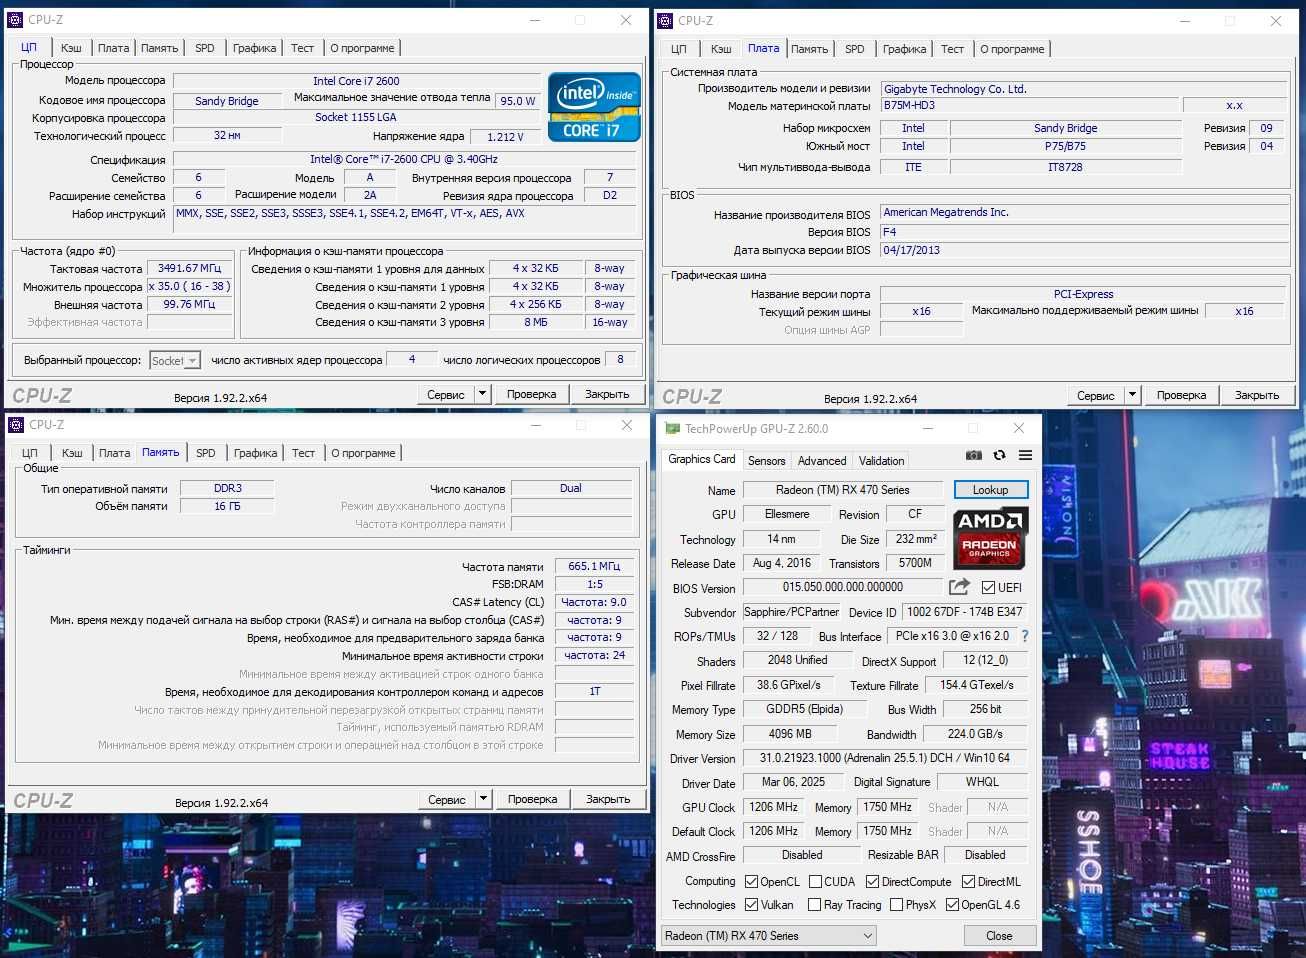Click 04/17/2013 BIOS date value
1306x958 pixels.
click(1084, 250)
